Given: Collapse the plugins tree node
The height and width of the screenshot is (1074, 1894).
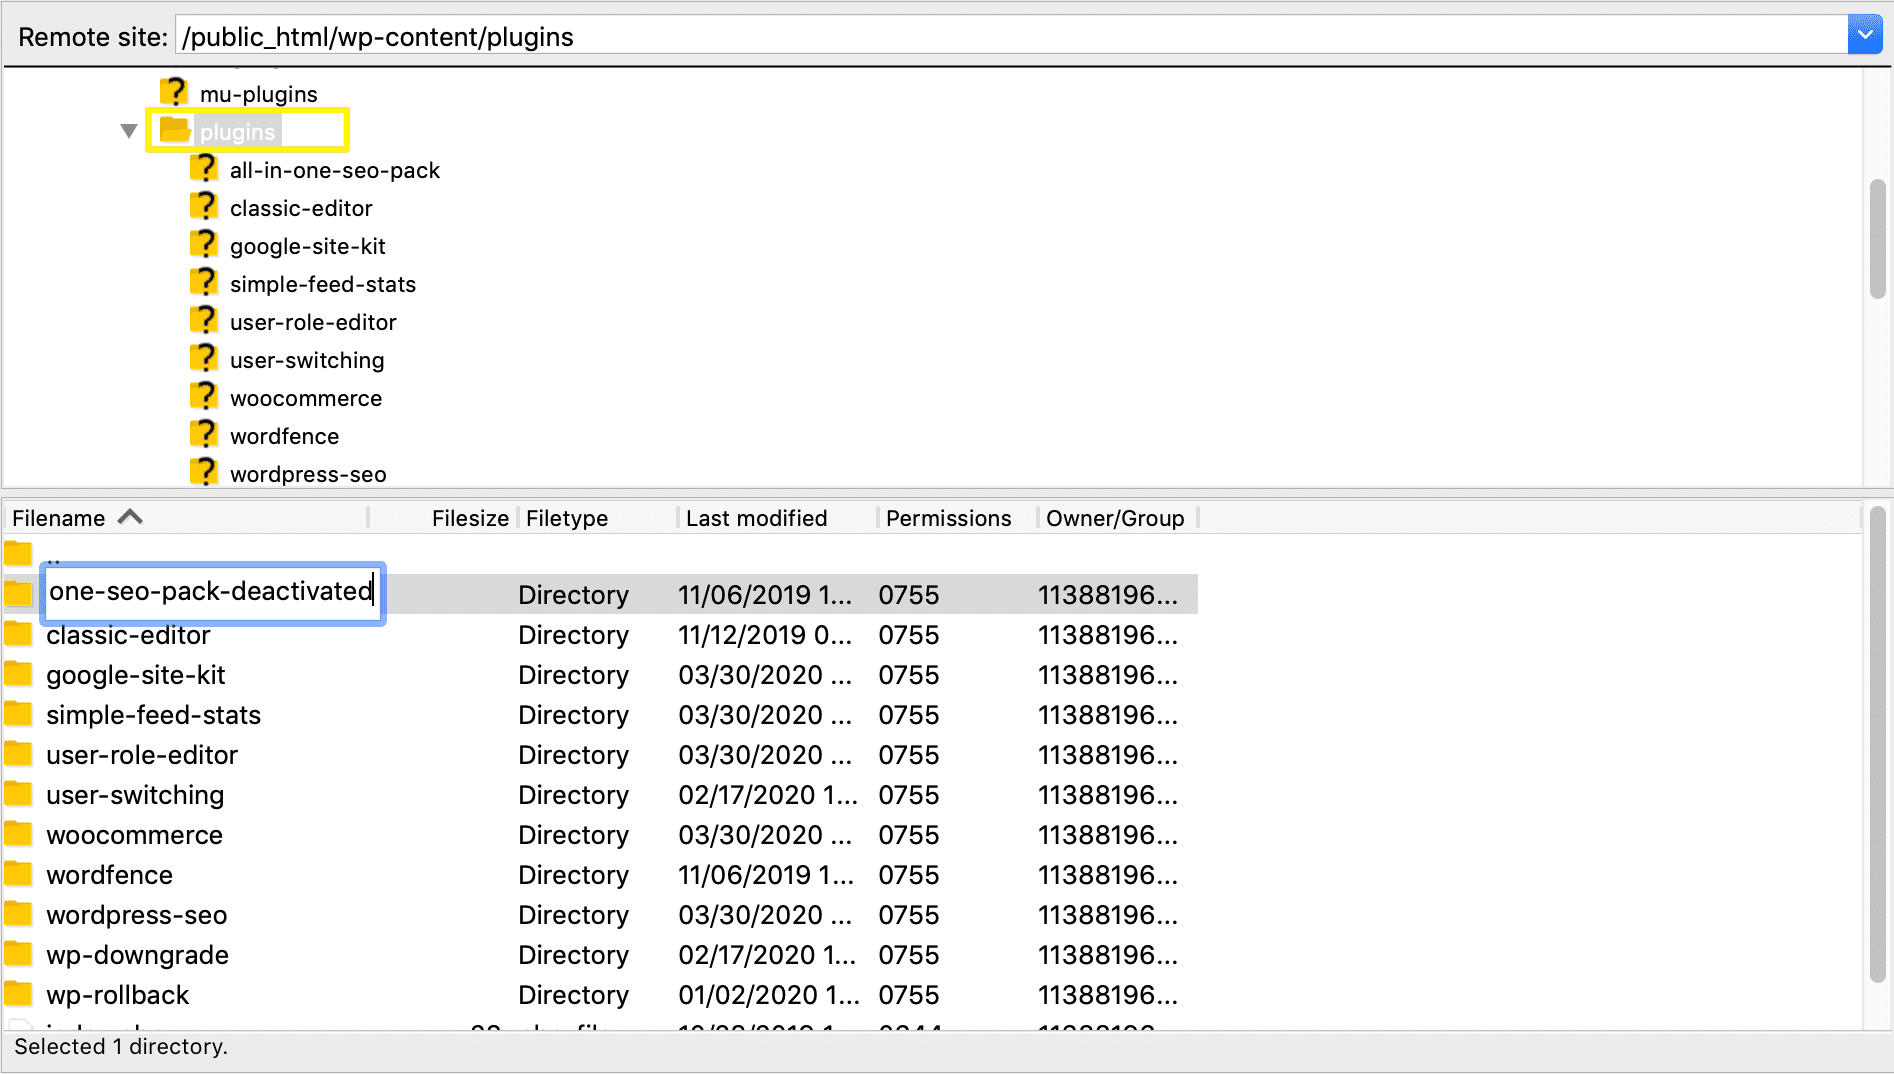Looking at the screenshot, I should click(128, 130).
